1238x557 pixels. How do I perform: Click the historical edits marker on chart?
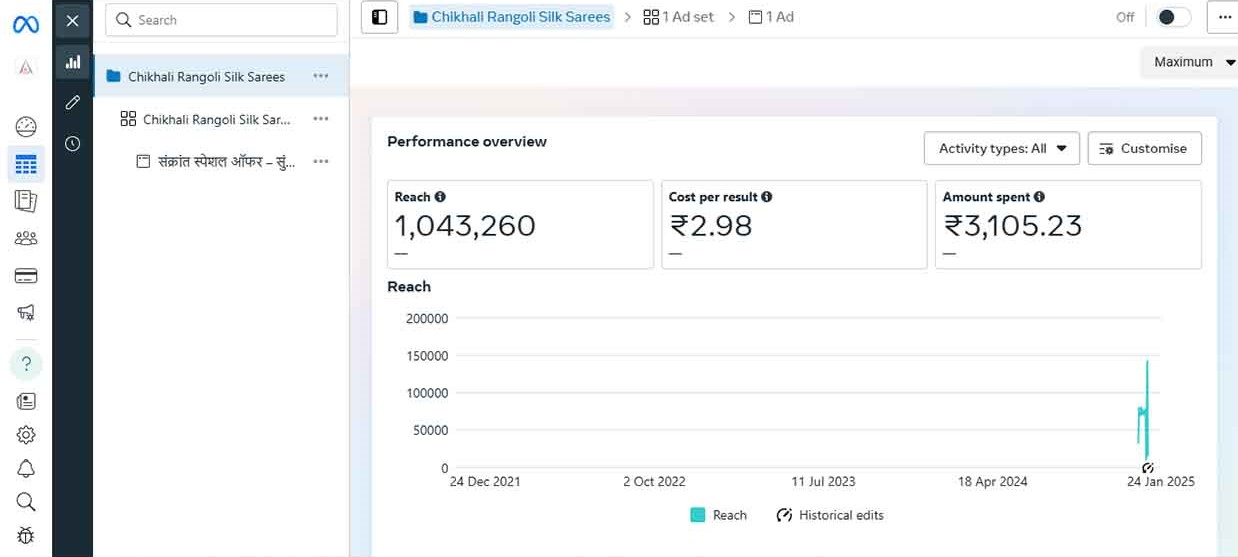tap(1148, 468)
